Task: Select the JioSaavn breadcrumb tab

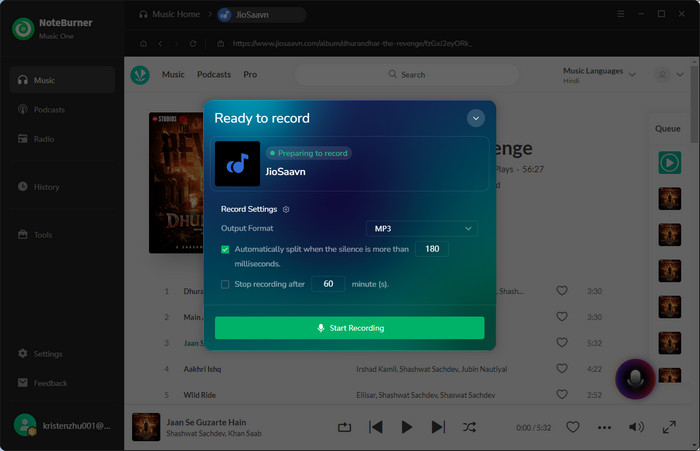Action: [x=262, y=15]
